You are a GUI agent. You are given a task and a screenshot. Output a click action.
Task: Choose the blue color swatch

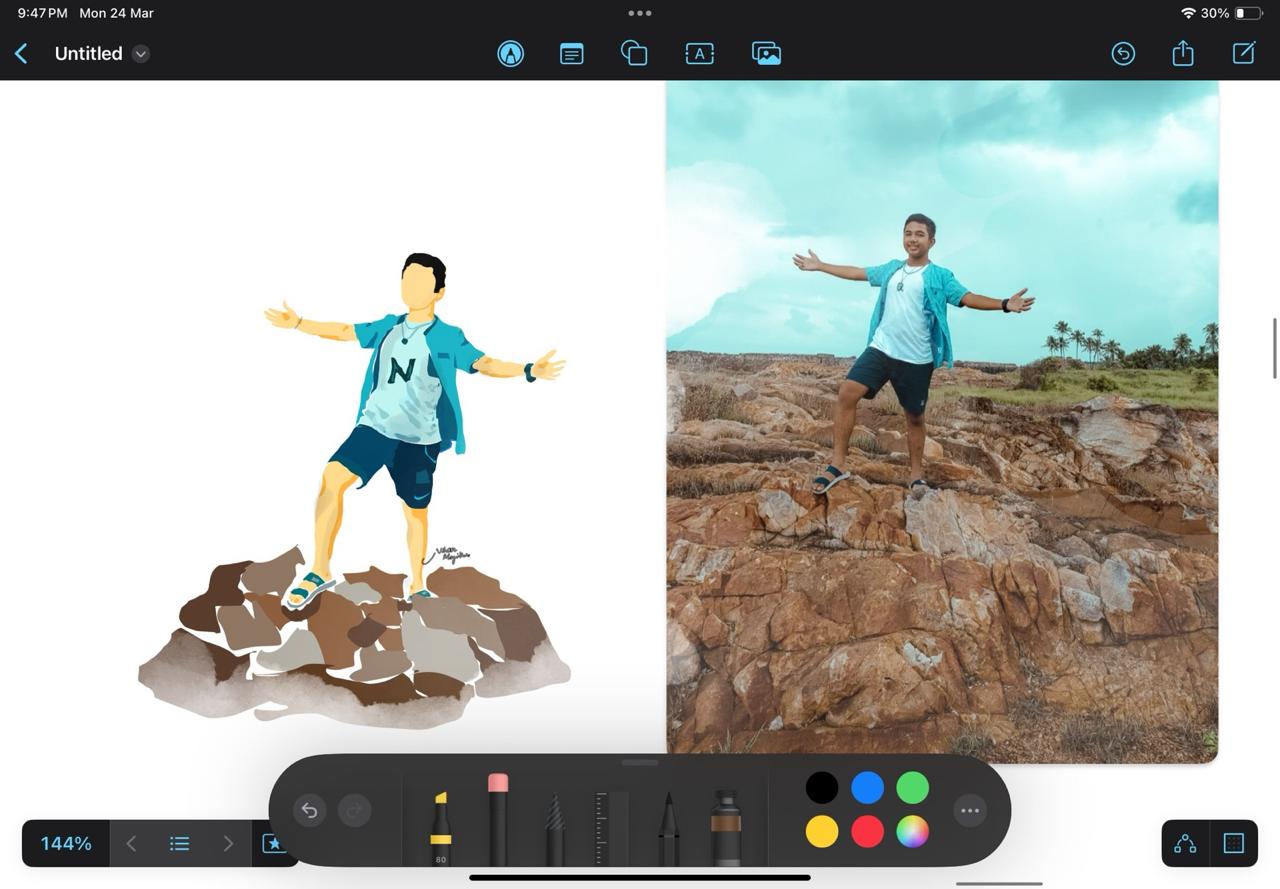867,788
